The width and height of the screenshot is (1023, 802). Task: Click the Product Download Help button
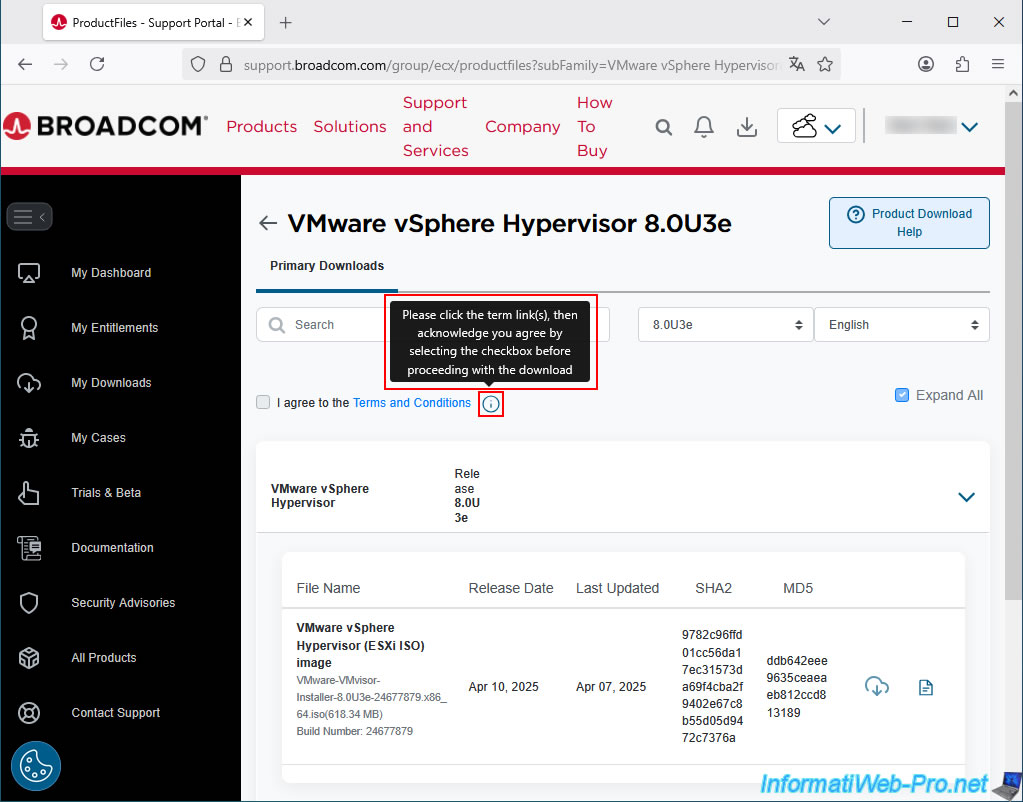(909, 223)
